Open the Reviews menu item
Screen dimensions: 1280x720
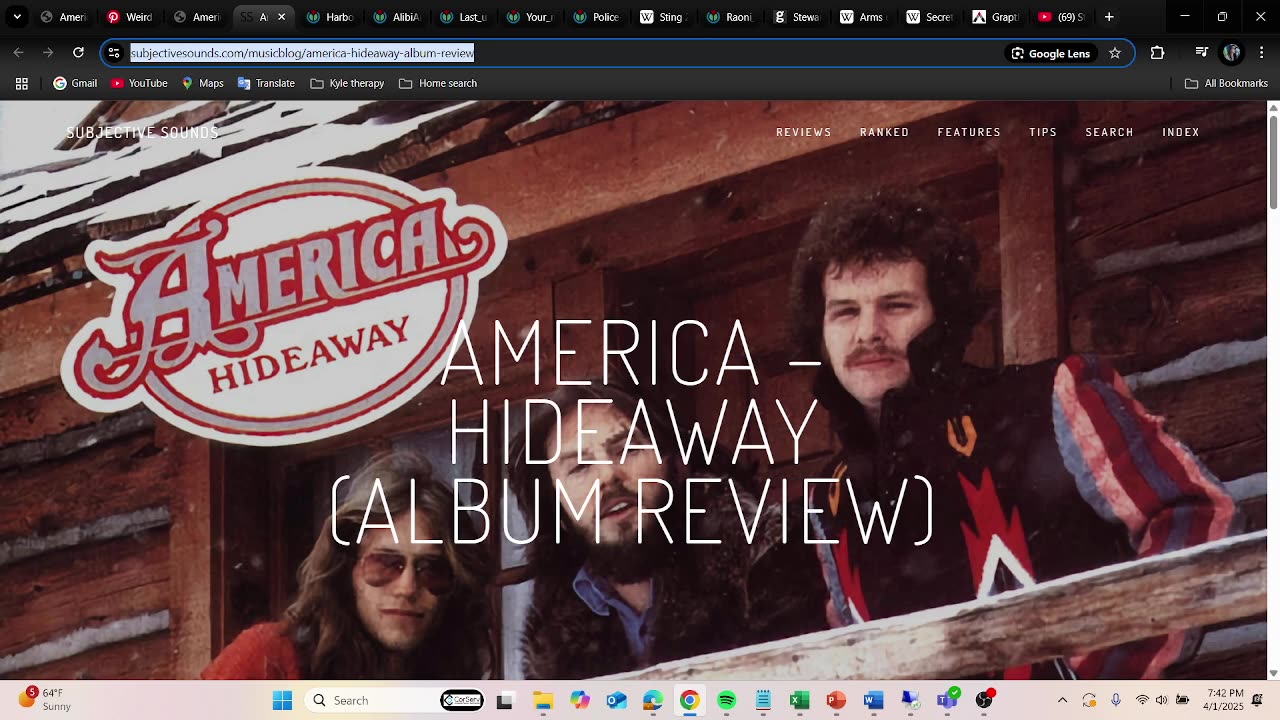point(804,132)
